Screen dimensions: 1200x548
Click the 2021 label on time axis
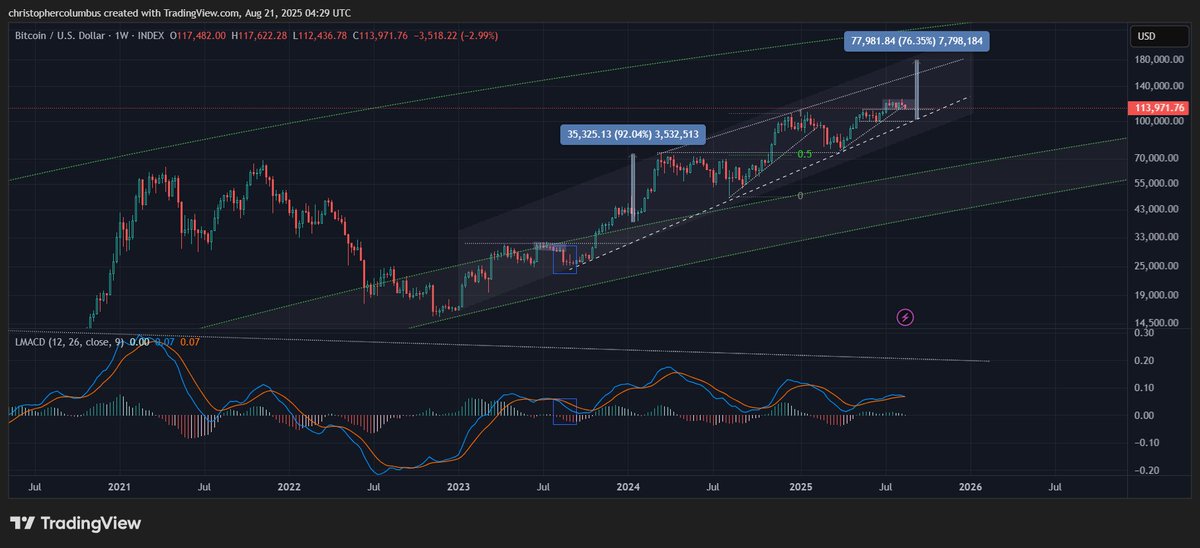click(119, 487)
